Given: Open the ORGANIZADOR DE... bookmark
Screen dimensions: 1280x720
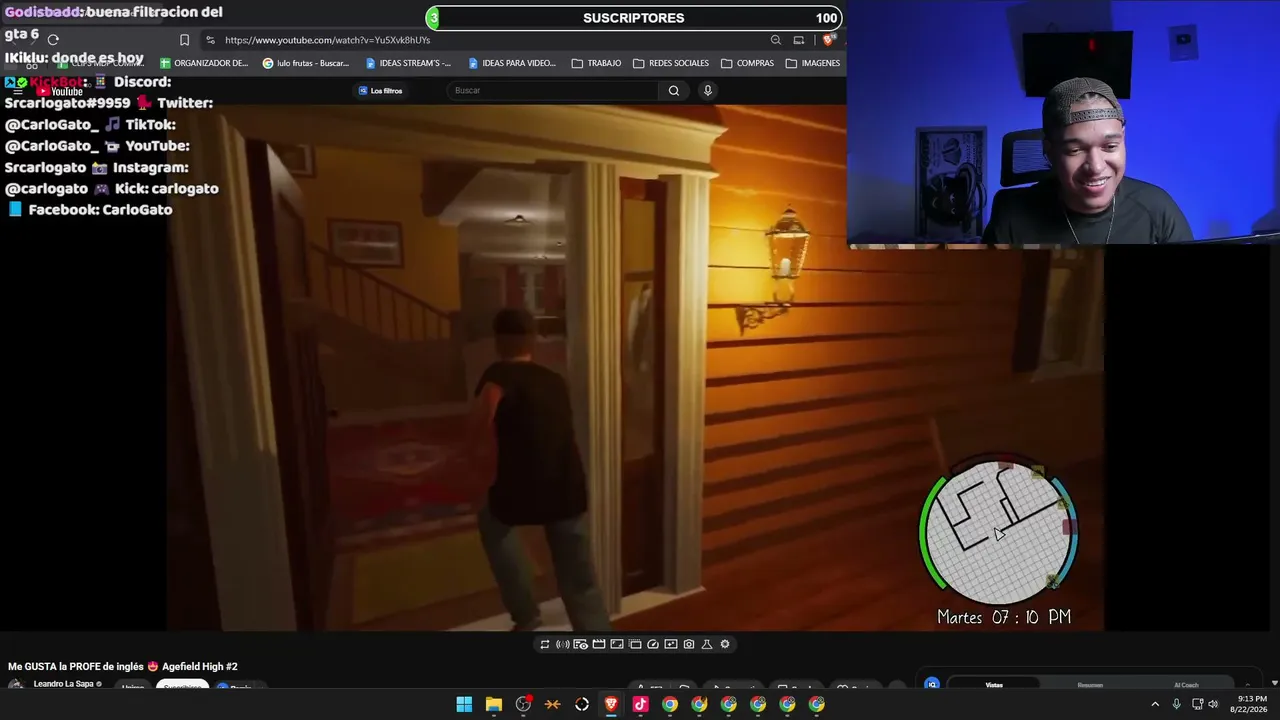Looking at the screenshot, I should coord(204,63).
